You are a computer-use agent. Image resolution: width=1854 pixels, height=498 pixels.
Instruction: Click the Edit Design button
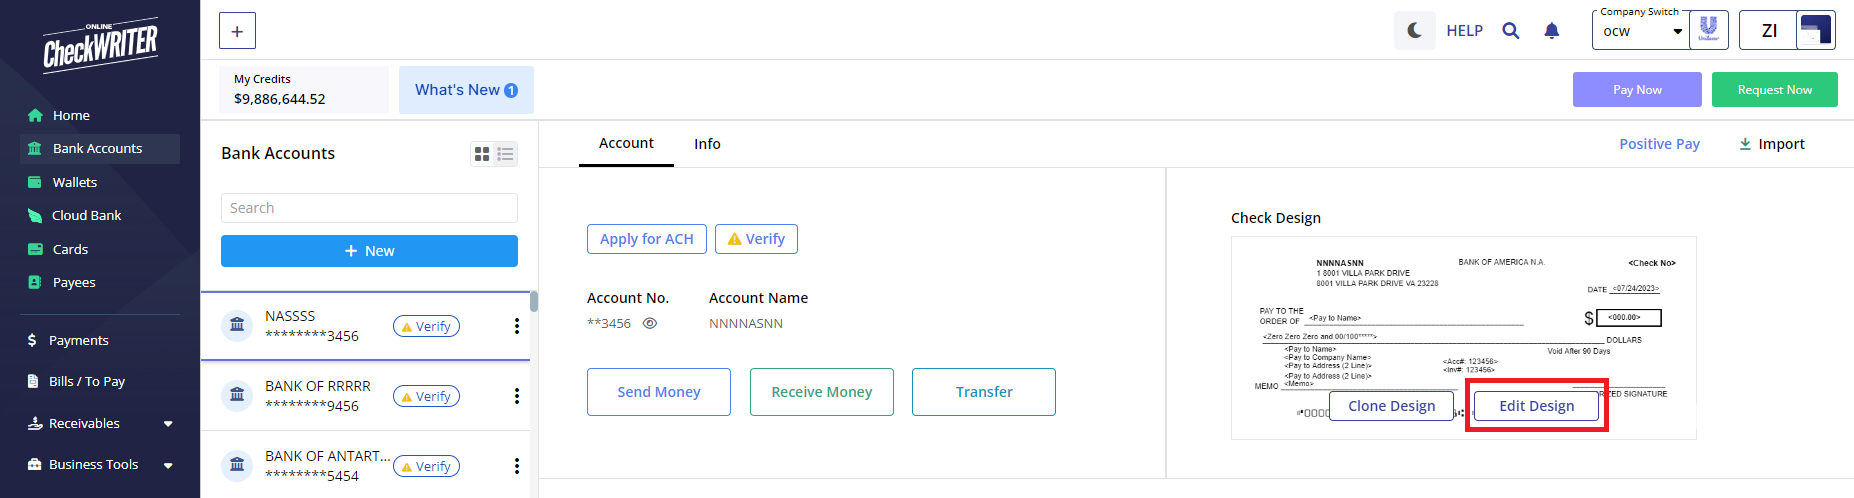click(1536, 406)
